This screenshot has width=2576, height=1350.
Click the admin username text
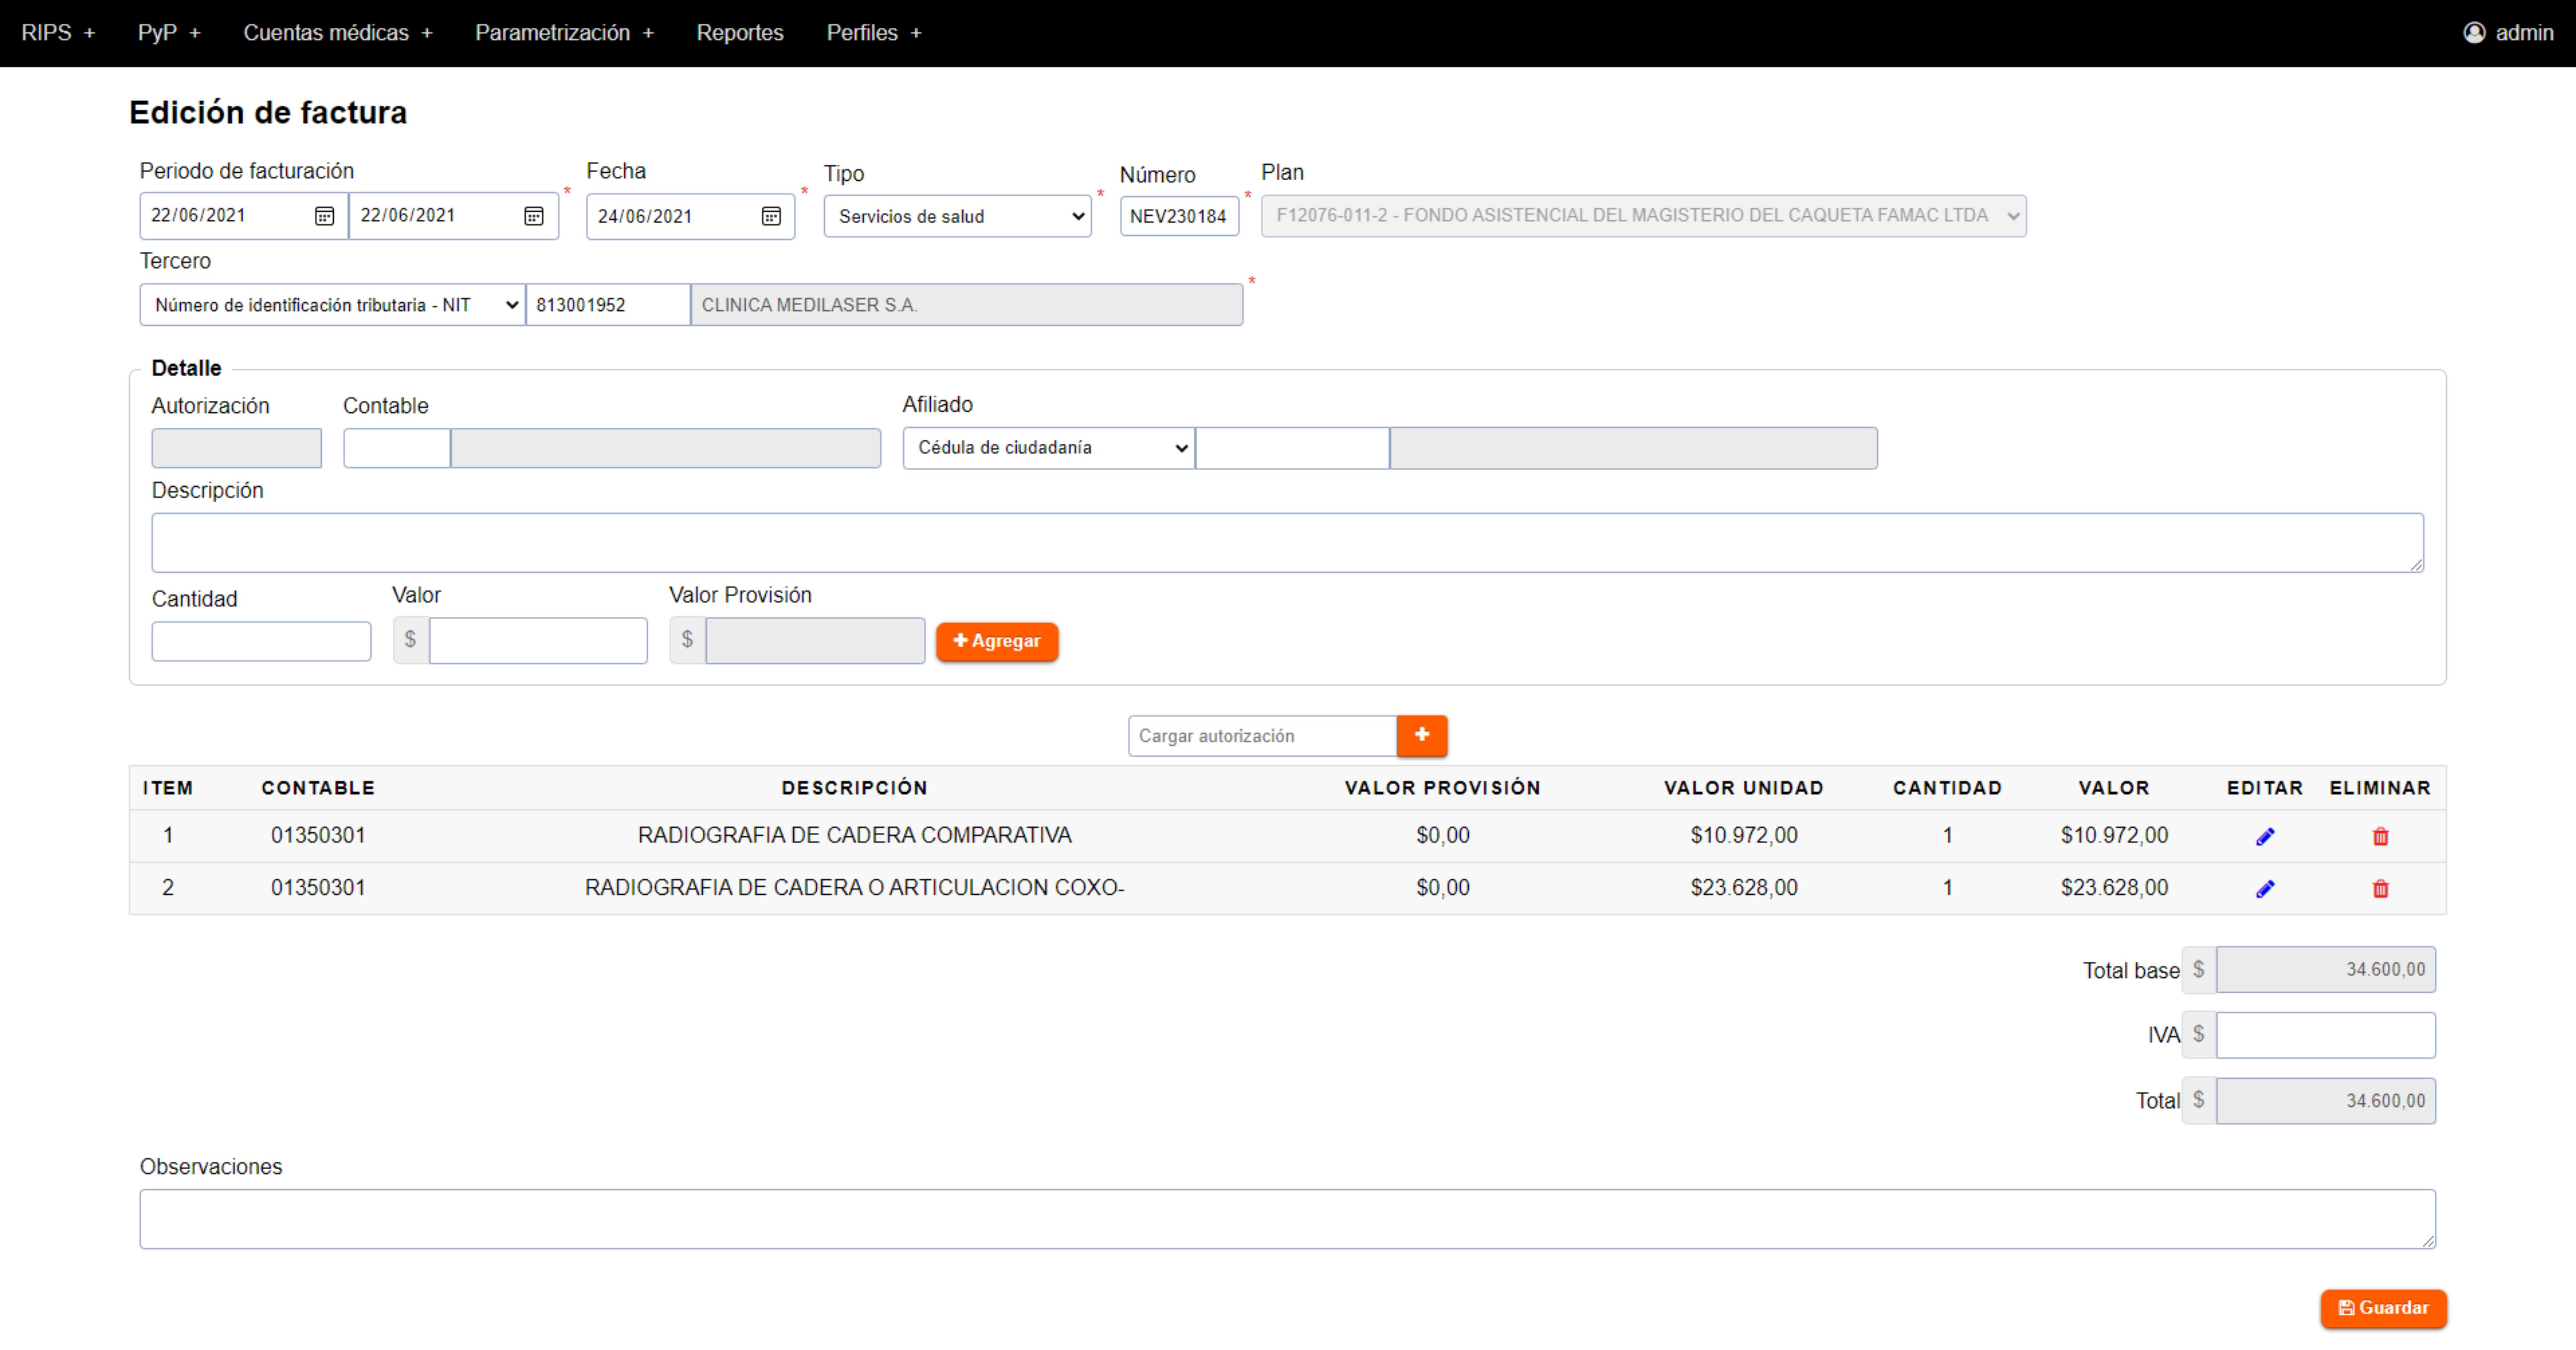click(2524, 33)
